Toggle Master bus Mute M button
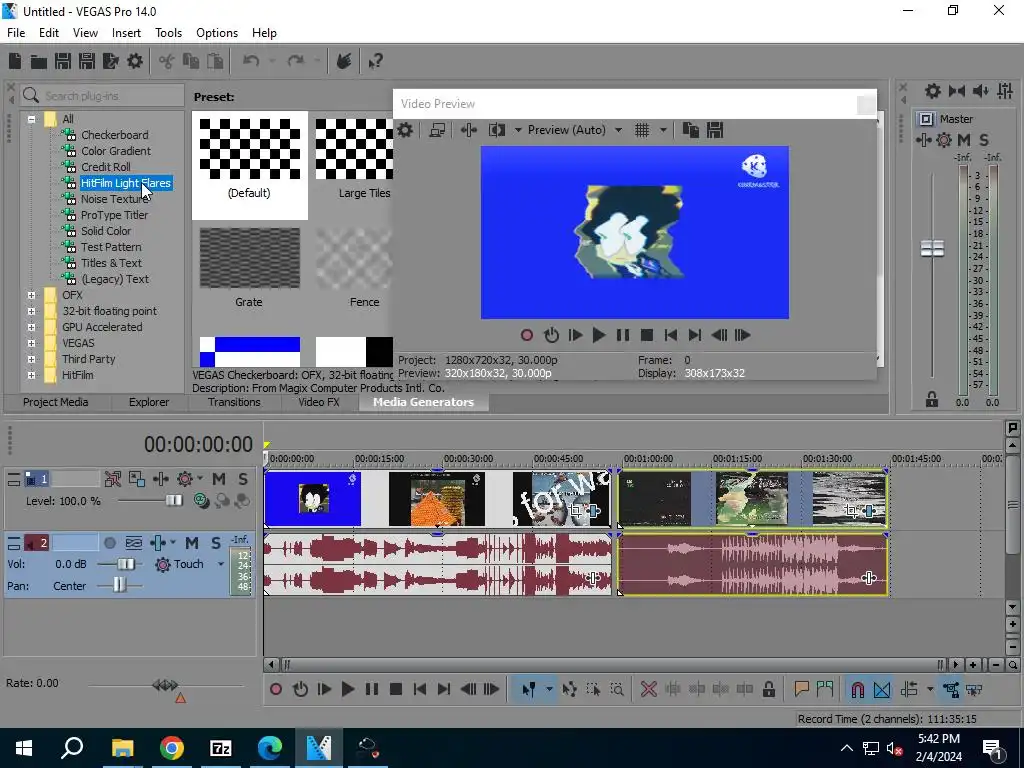The height and width of the screenshot is (768, 1024). tap(964, 140)
